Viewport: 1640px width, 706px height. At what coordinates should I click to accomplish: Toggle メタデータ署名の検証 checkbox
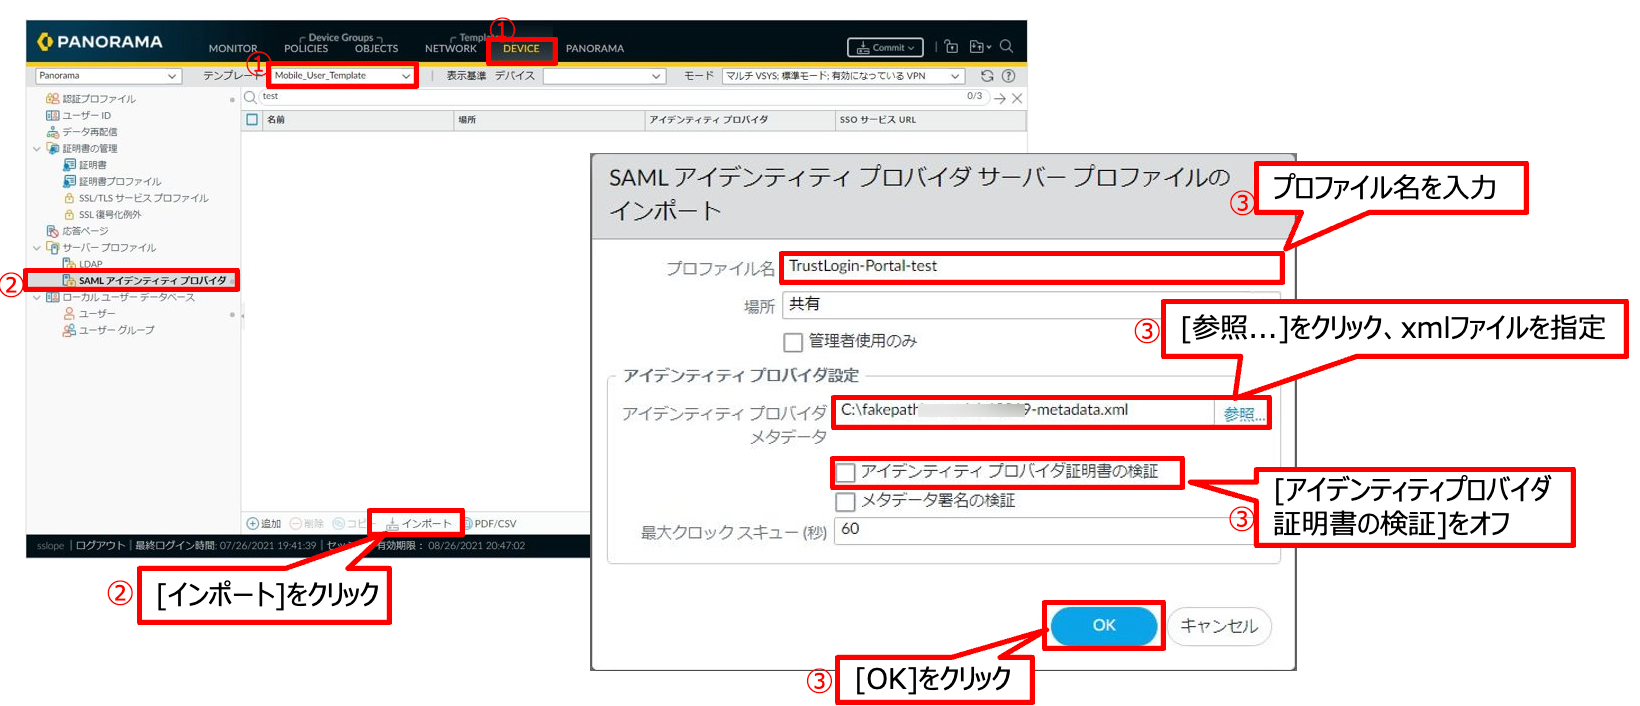pyautogui.click(x=846, y=501)
